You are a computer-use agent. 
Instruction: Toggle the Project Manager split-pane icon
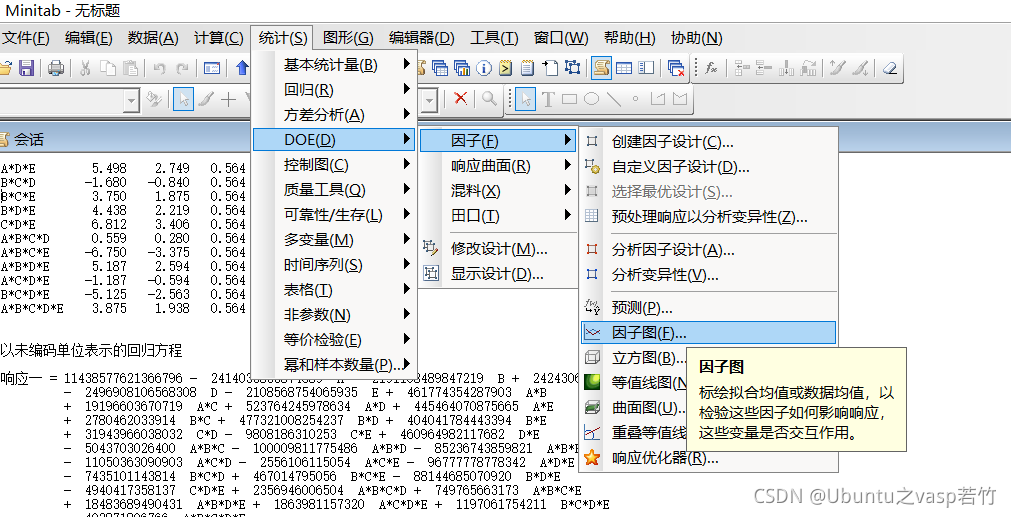tap(646, 68)
